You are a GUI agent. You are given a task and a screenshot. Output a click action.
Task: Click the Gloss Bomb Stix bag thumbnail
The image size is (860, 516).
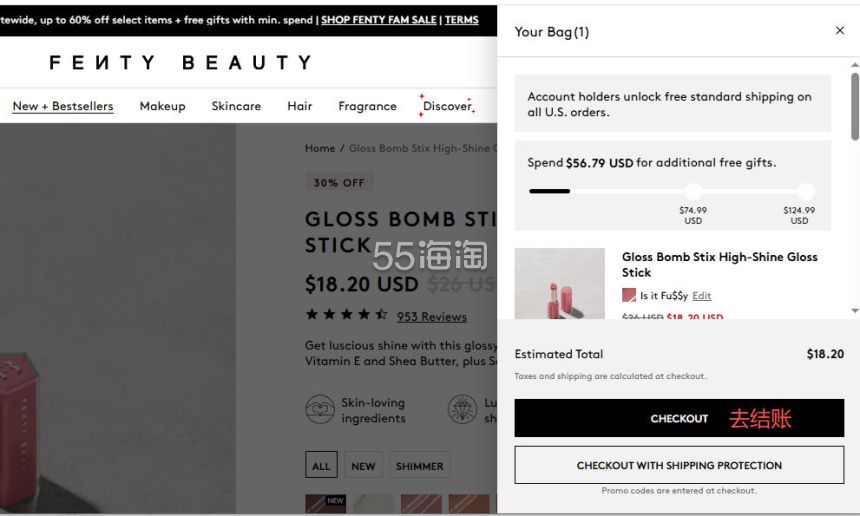pyautogui.click(x=559, y=285)
